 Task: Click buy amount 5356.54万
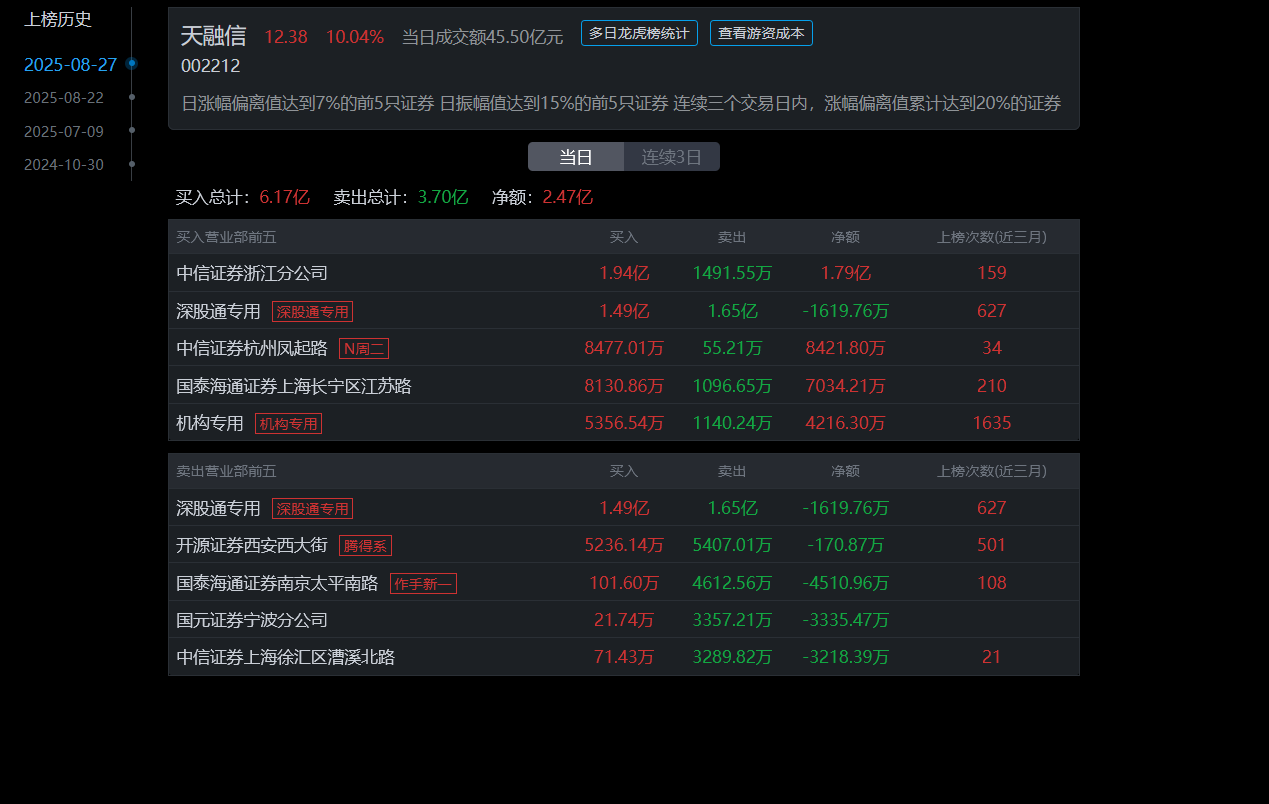coord(624,423)
